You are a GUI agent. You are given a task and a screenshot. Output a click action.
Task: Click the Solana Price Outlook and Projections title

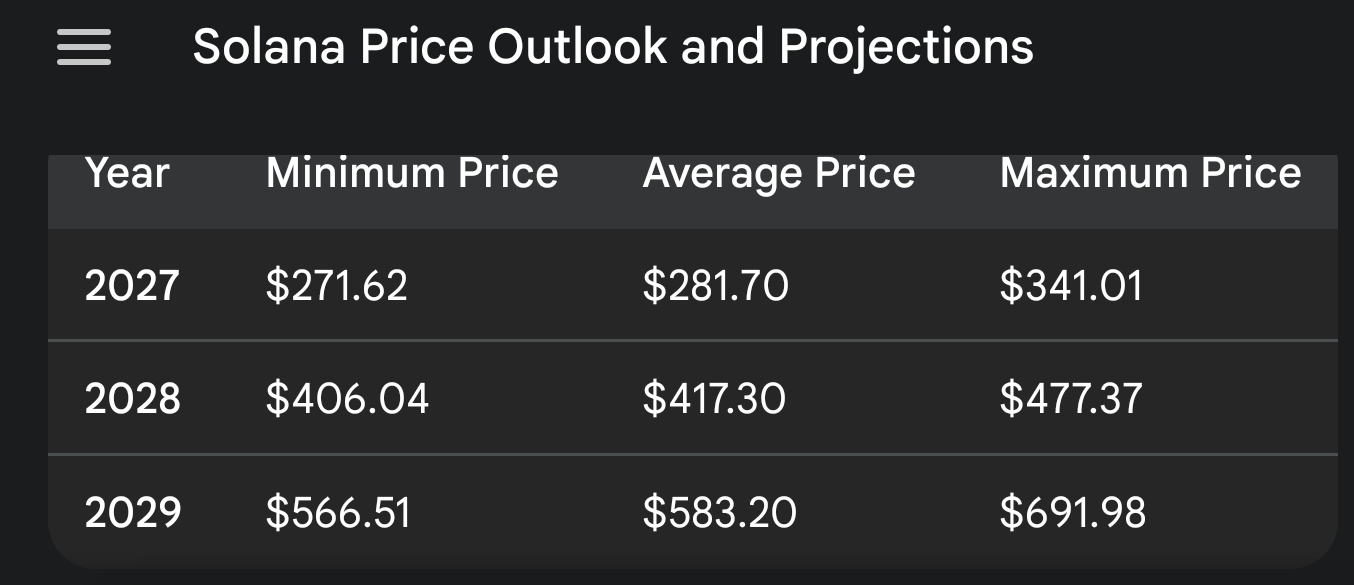pyautogui.click(x=612, y=47)
